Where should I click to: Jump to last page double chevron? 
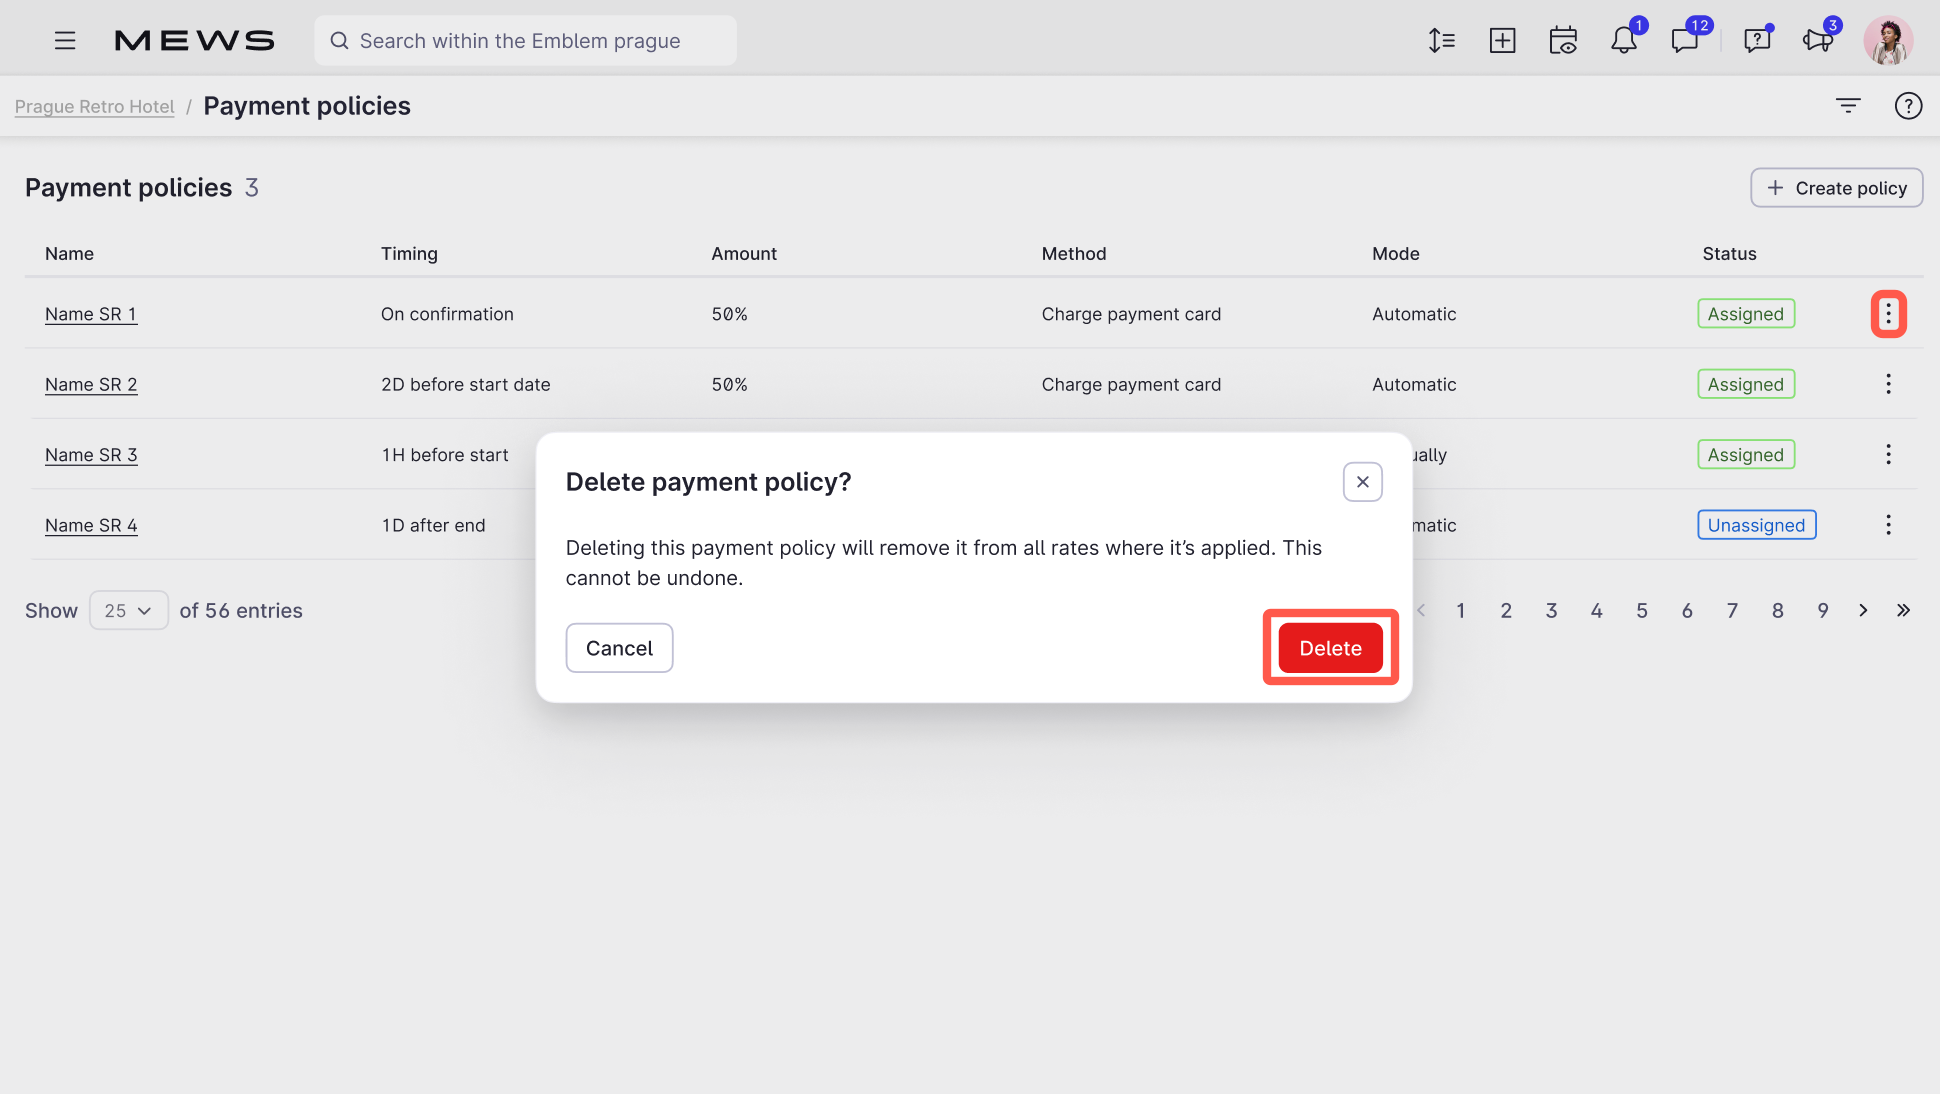click(x=1903, y=610)
